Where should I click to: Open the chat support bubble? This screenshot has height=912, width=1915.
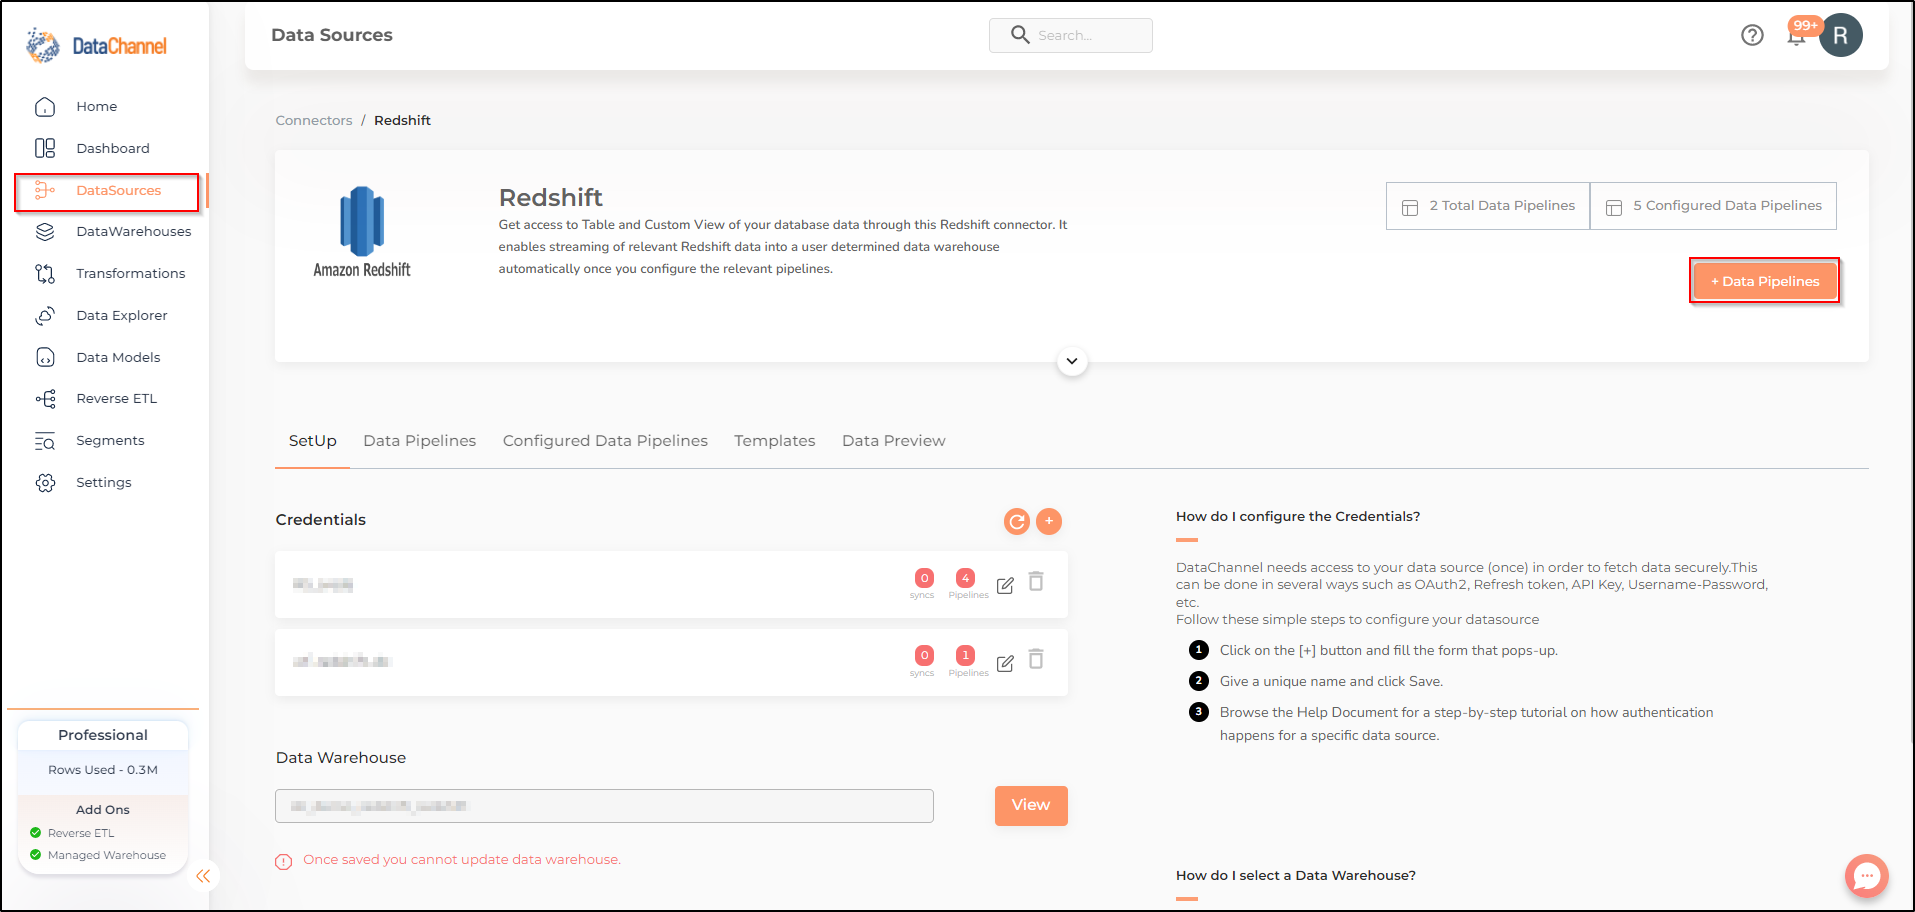click(1866, 876)
